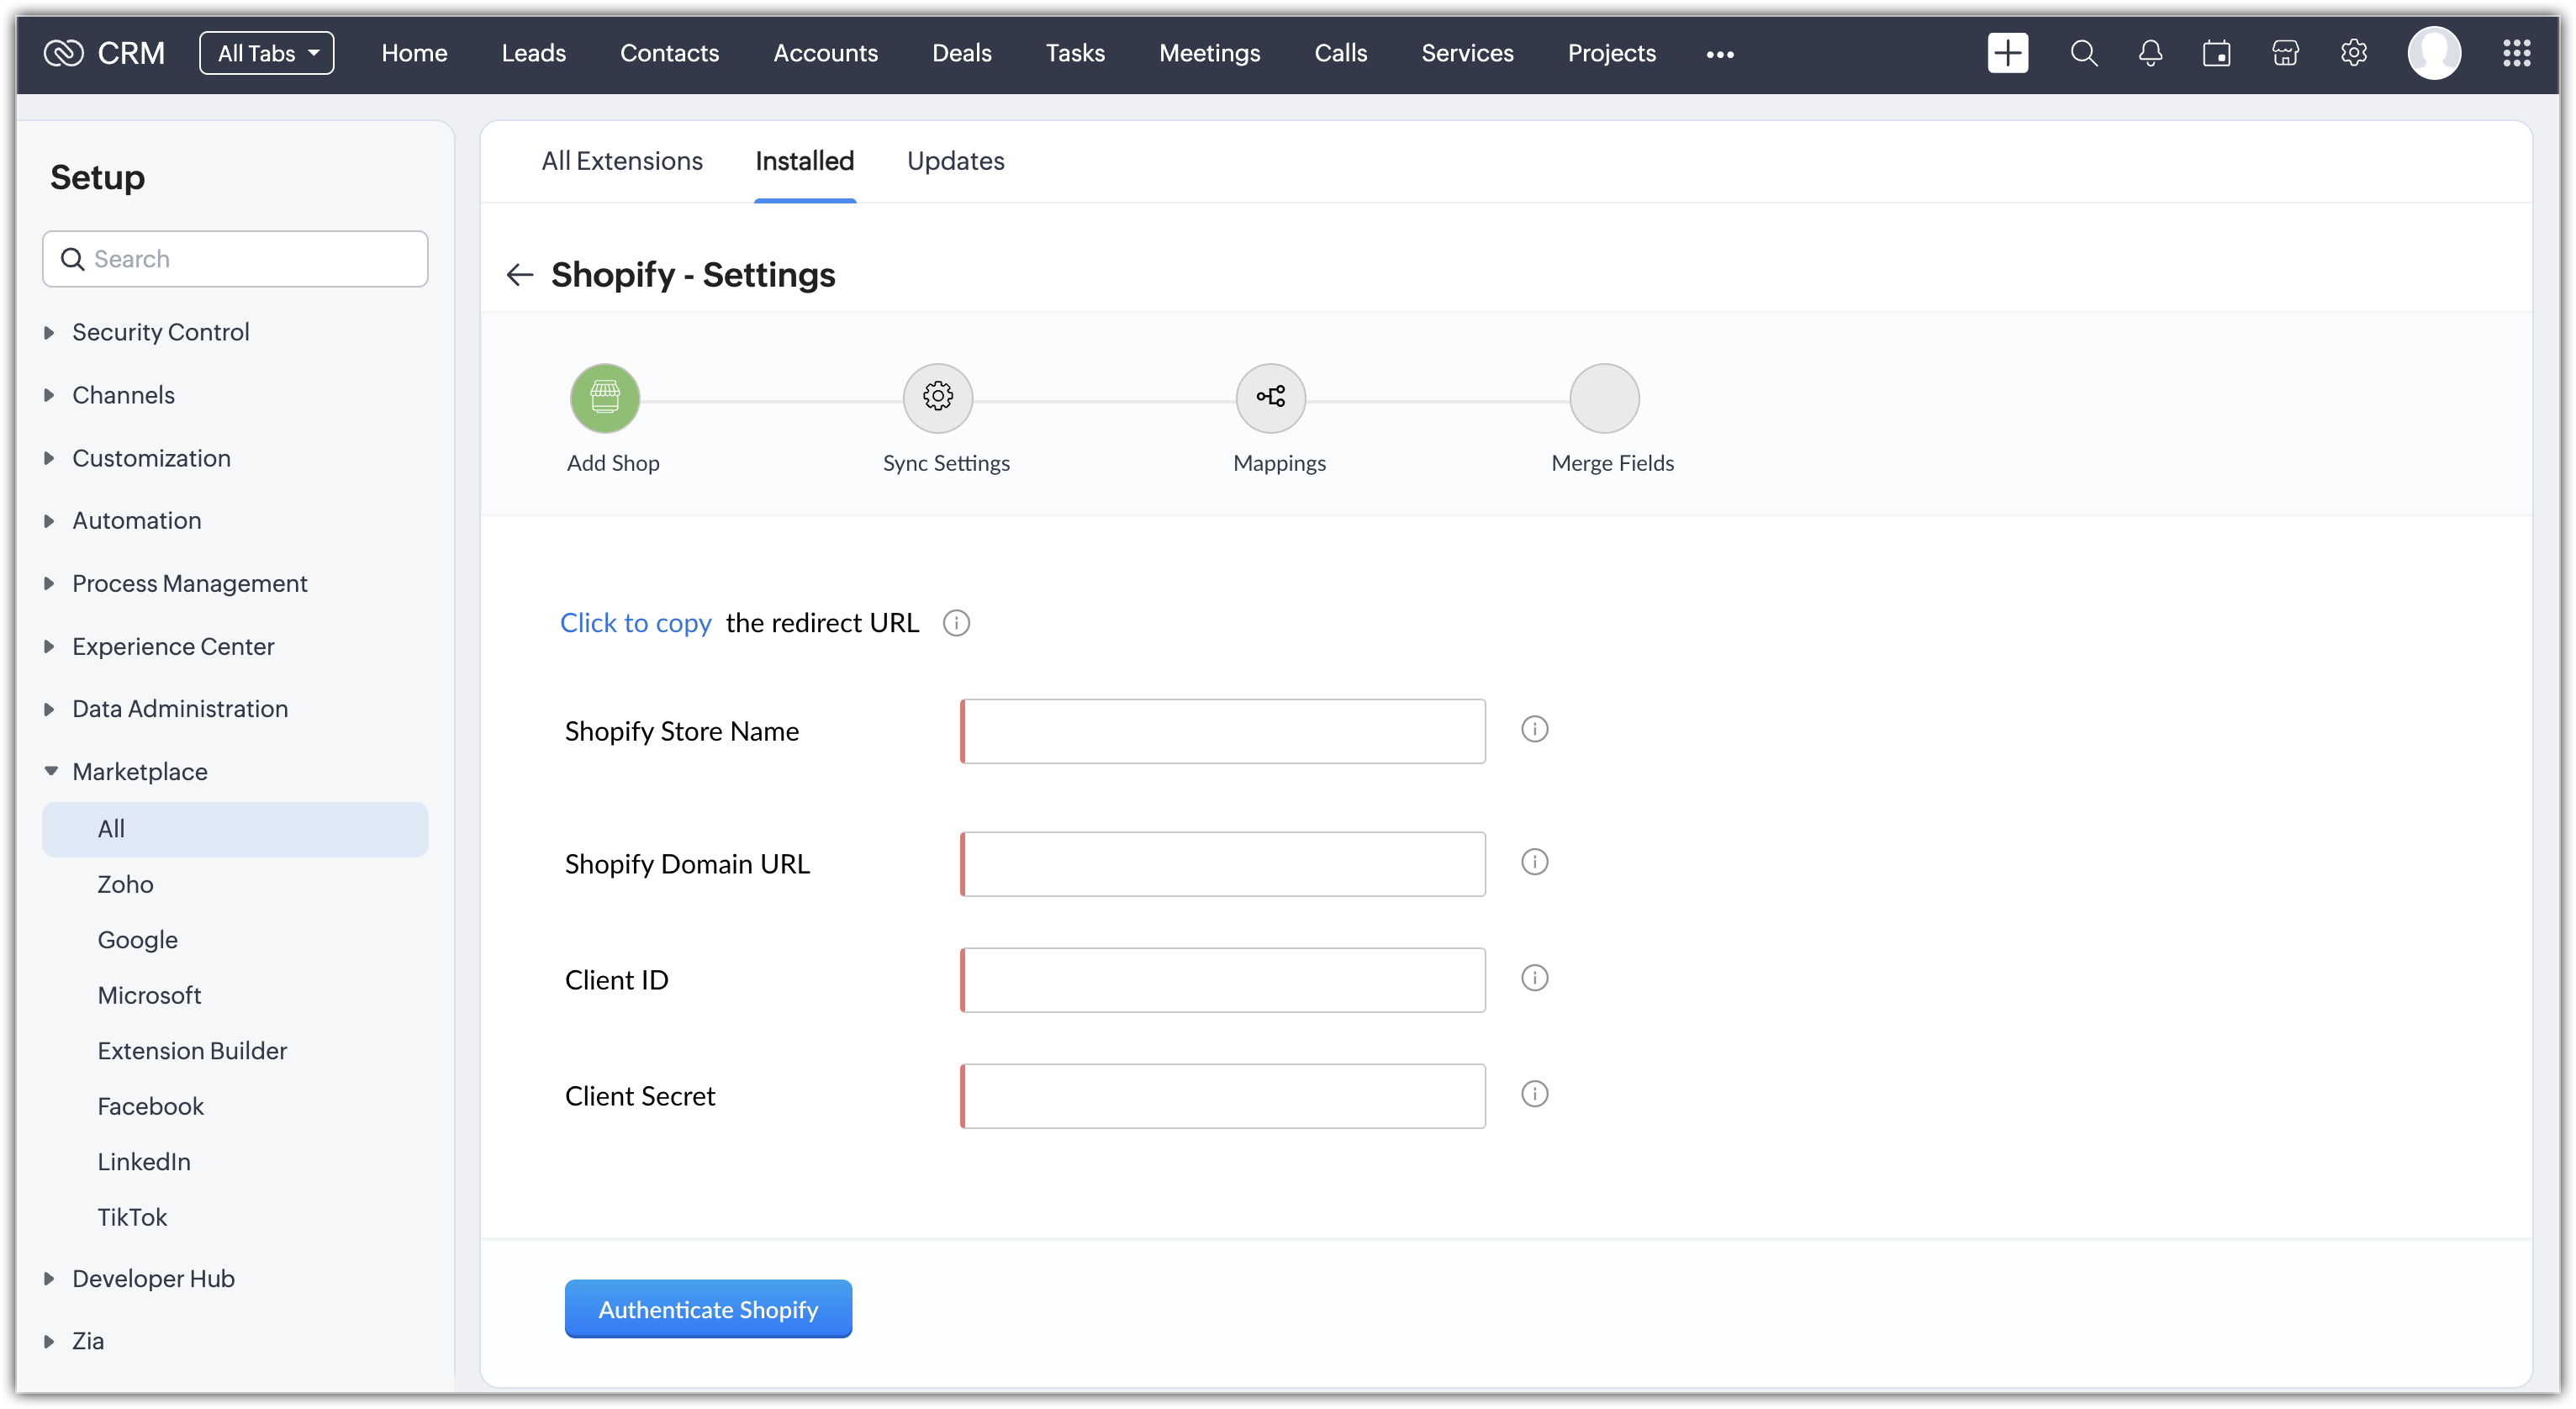Open the All Tabs dropdown

[x=266, y=53]
